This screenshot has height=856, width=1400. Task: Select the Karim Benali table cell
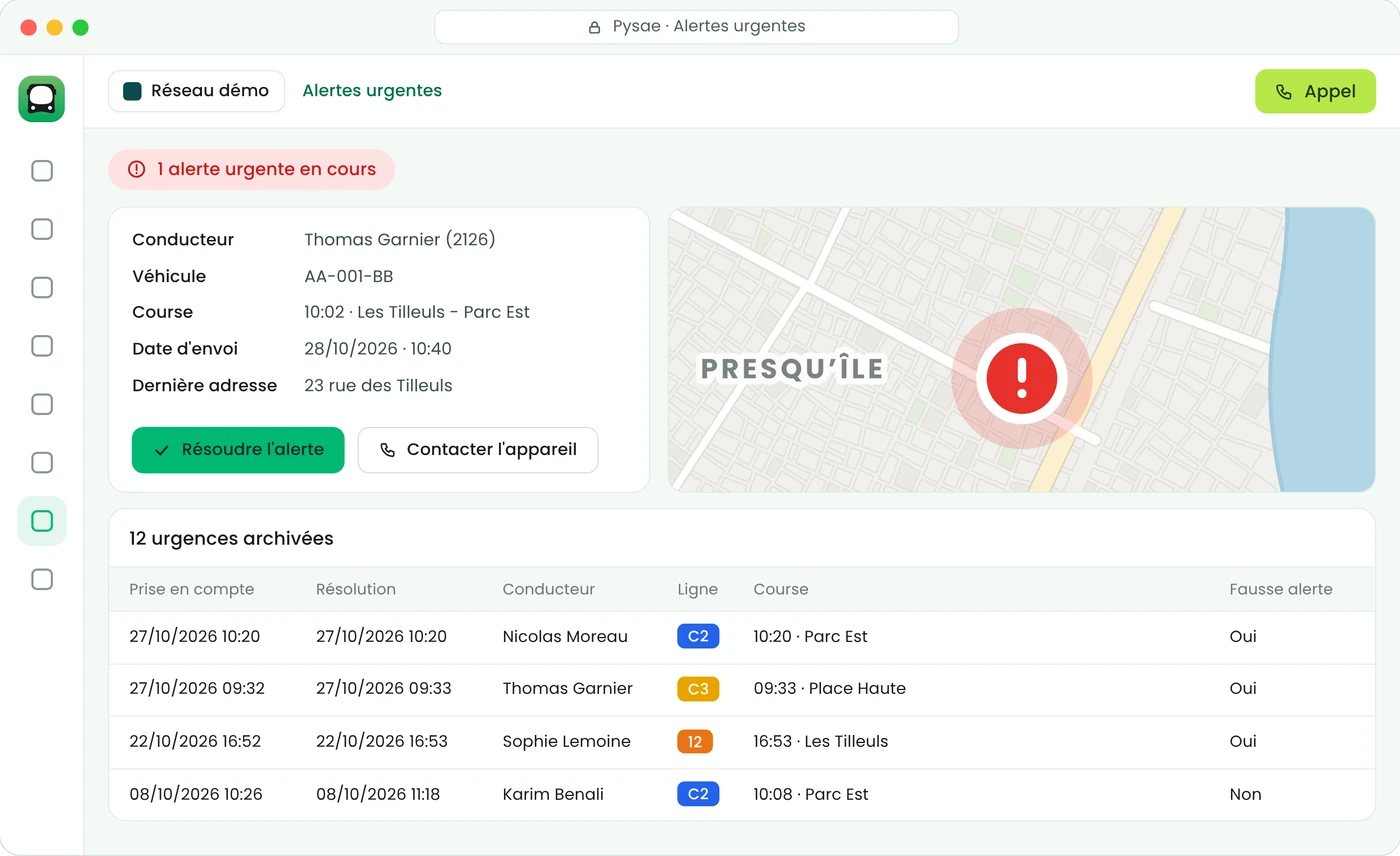[553, 794]
